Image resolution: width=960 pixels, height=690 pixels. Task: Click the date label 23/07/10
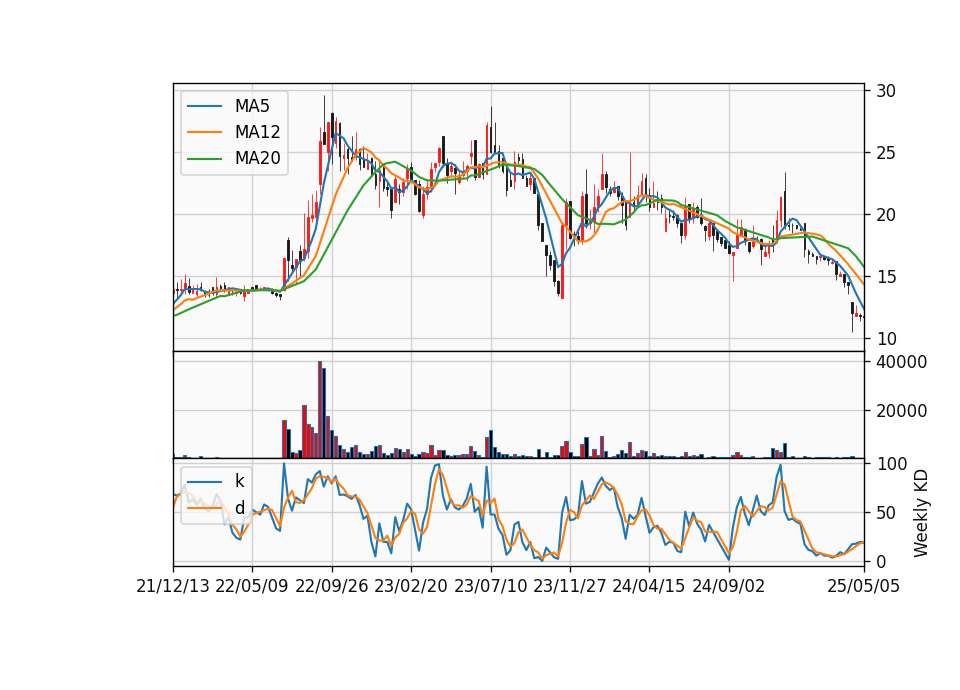click(x=490, y=587)
